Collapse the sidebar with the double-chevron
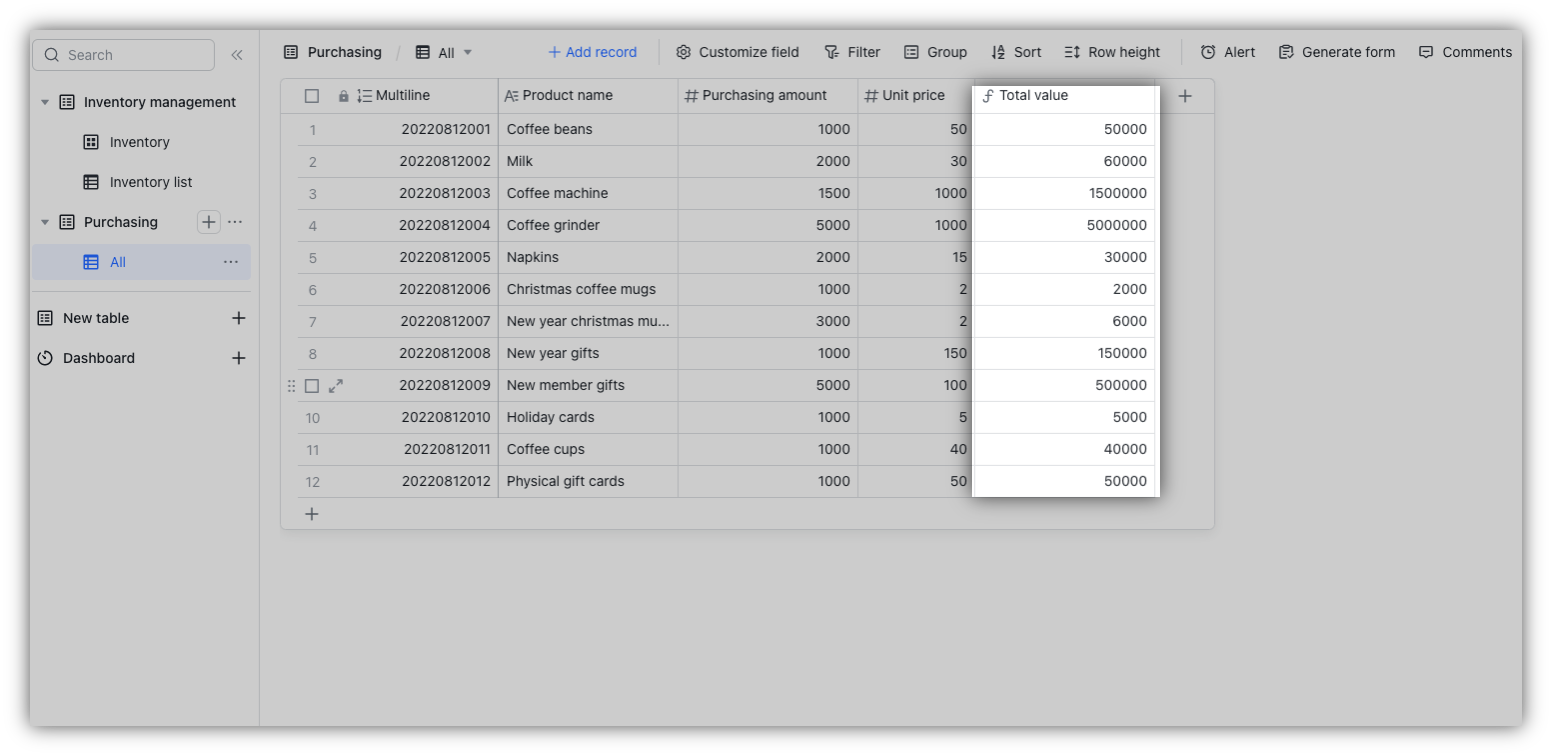The width and height of the screenshot is (1552, 756). click(237, 55)
